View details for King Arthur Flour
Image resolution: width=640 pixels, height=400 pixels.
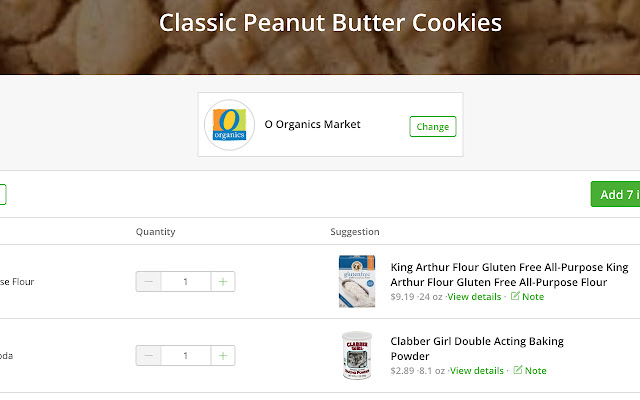pyautogui.click(x=475, y=297)
